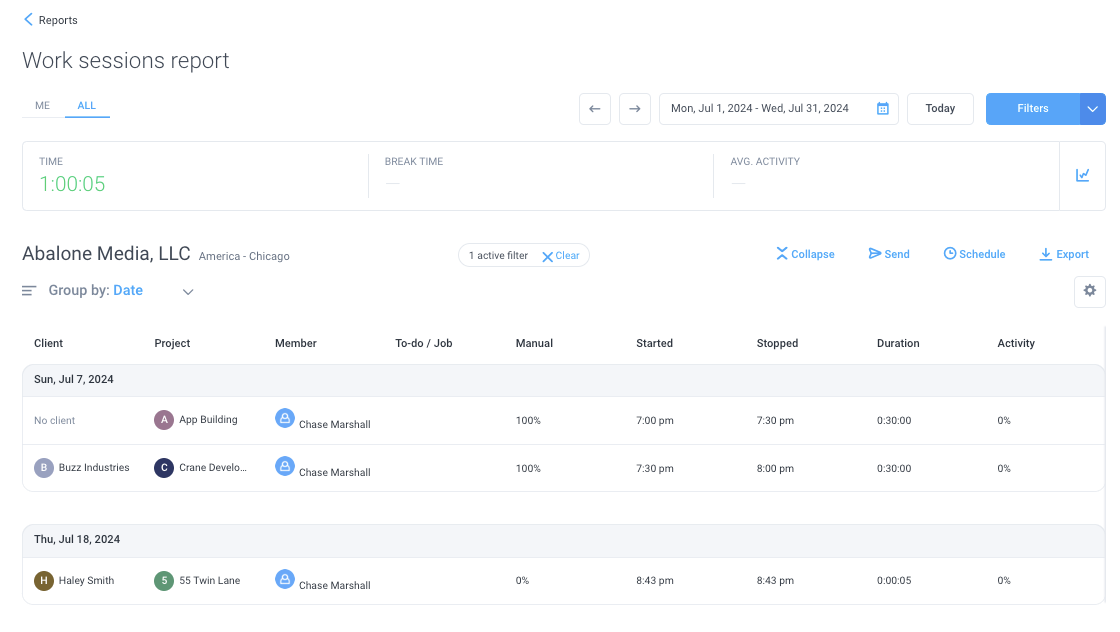Export the report
1120x632 pixels.
tap(1064, 254)
